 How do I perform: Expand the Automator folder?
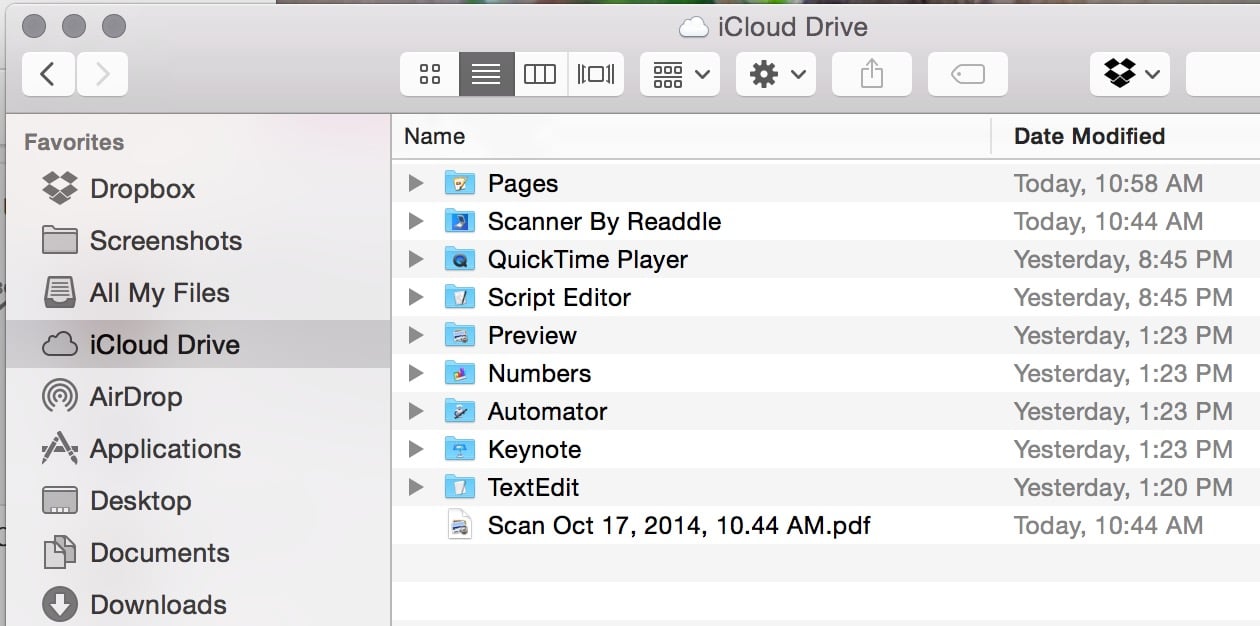416,412
